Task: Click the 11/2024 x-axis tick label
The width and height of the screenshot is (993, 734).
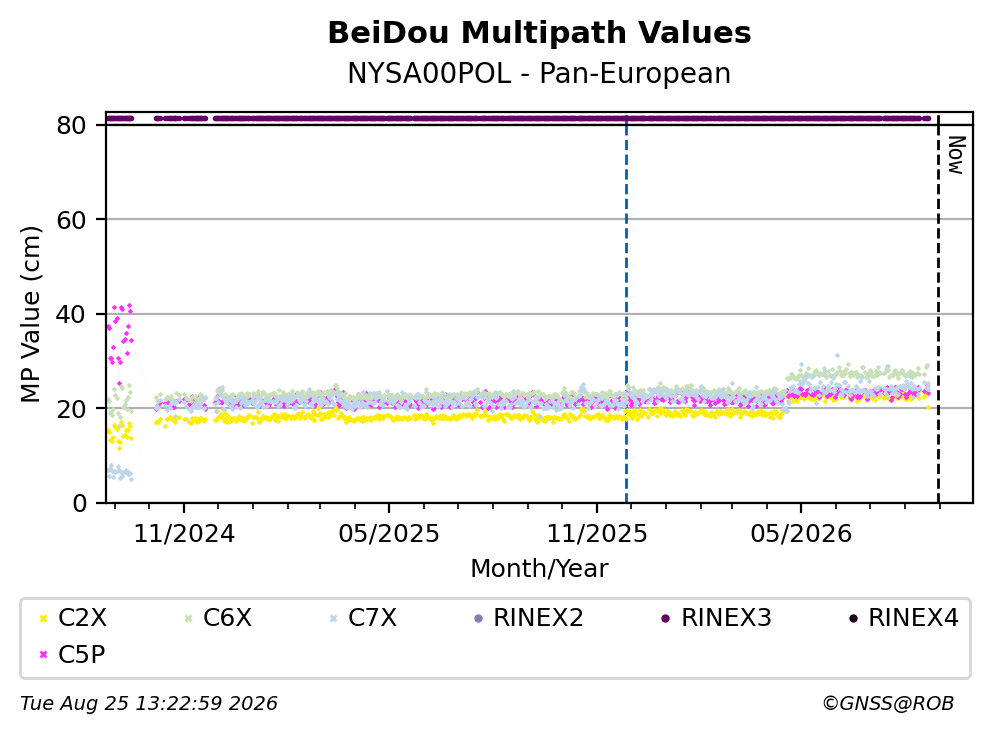Action: pos(184,534)
